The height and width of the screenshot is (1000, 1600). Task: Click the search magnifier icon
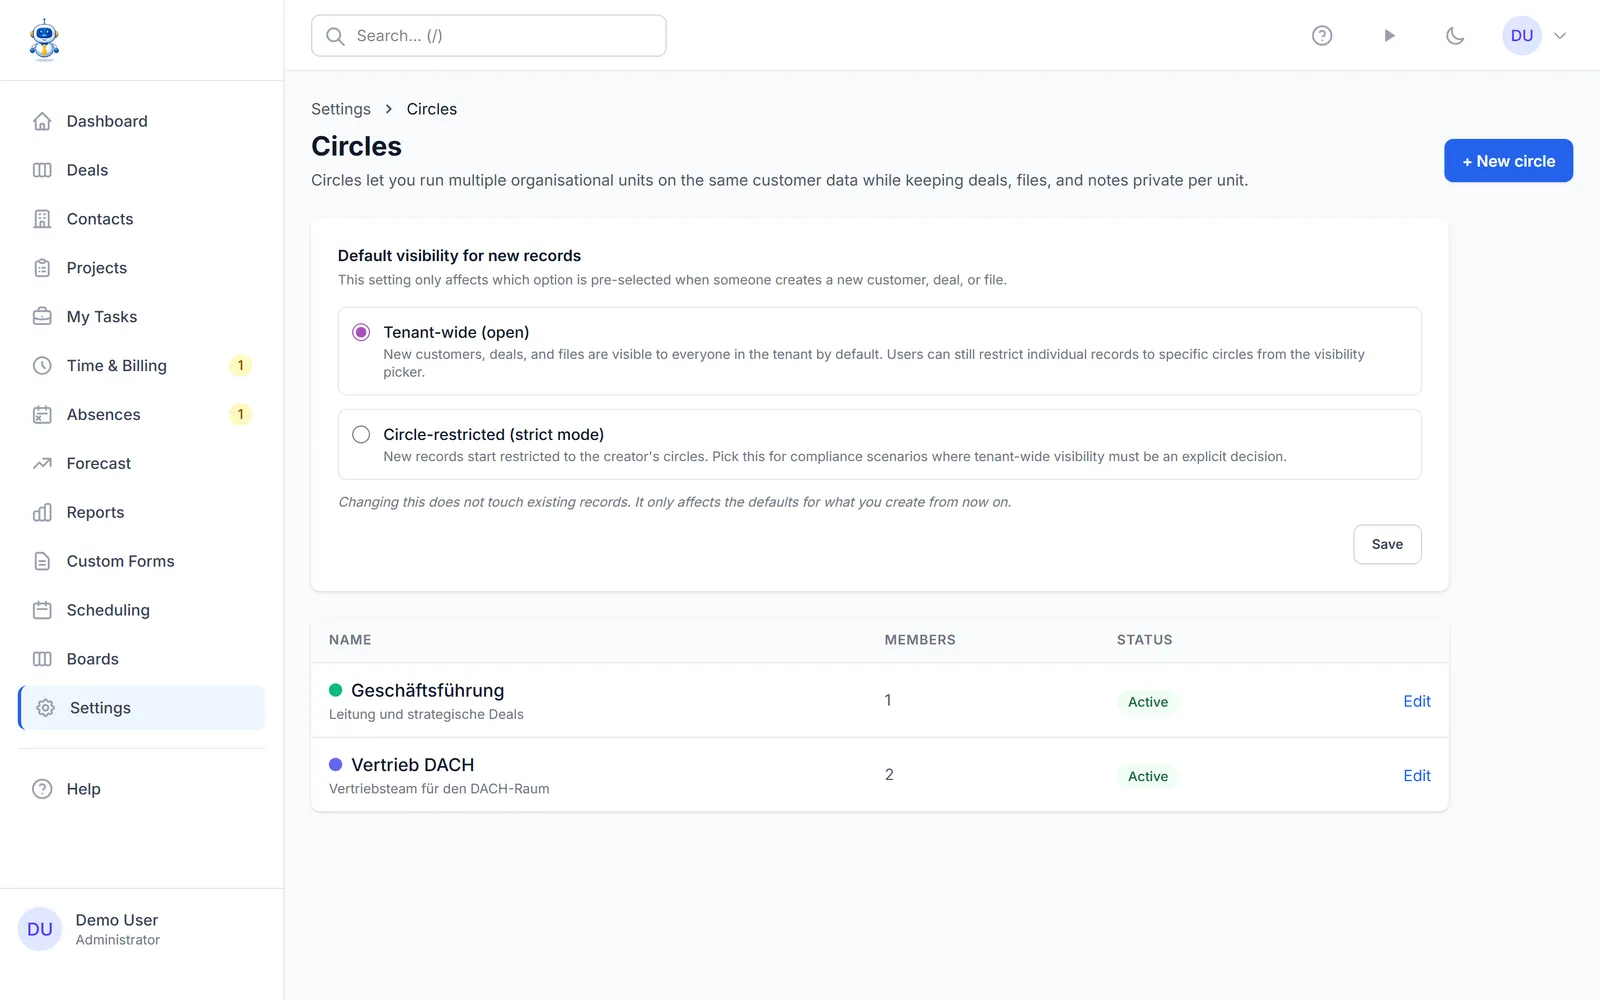point(336,36)
